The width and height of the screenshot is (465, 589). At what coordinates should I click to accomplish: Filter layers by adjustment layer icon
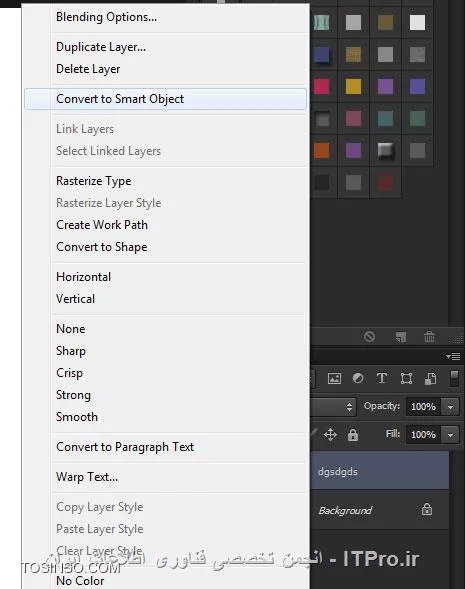[358, 378]
